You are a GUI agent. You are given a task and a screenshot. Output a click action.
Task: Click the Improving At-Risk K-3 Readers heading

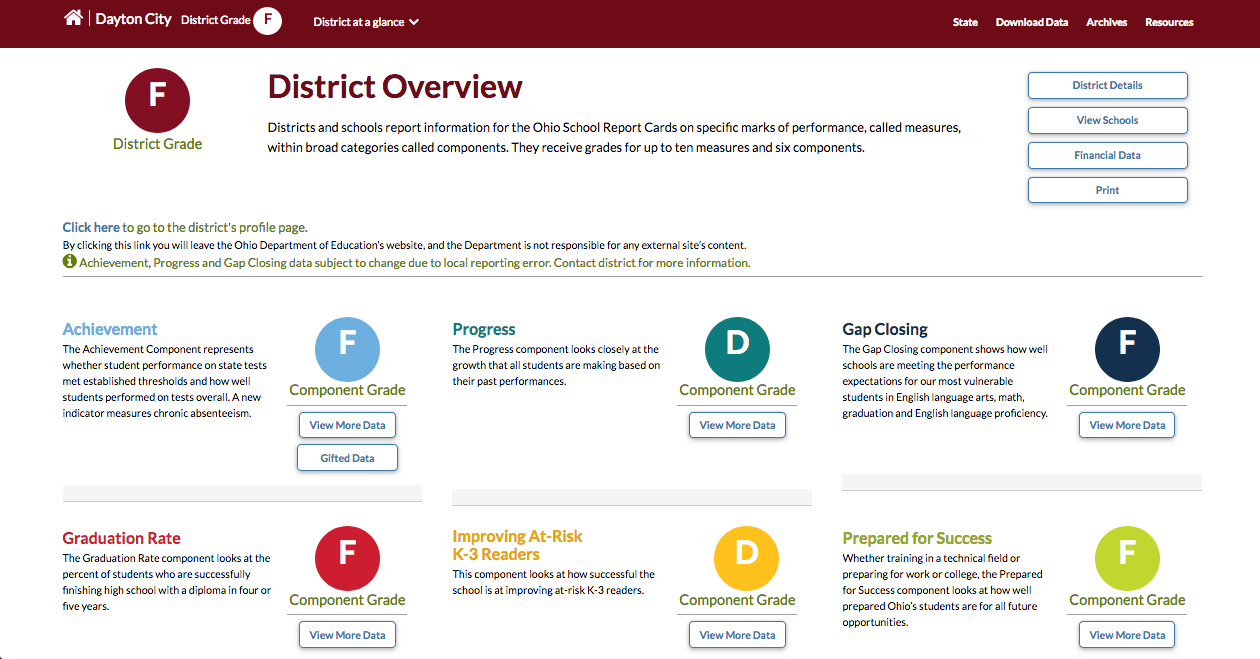(x=517, y=545)
